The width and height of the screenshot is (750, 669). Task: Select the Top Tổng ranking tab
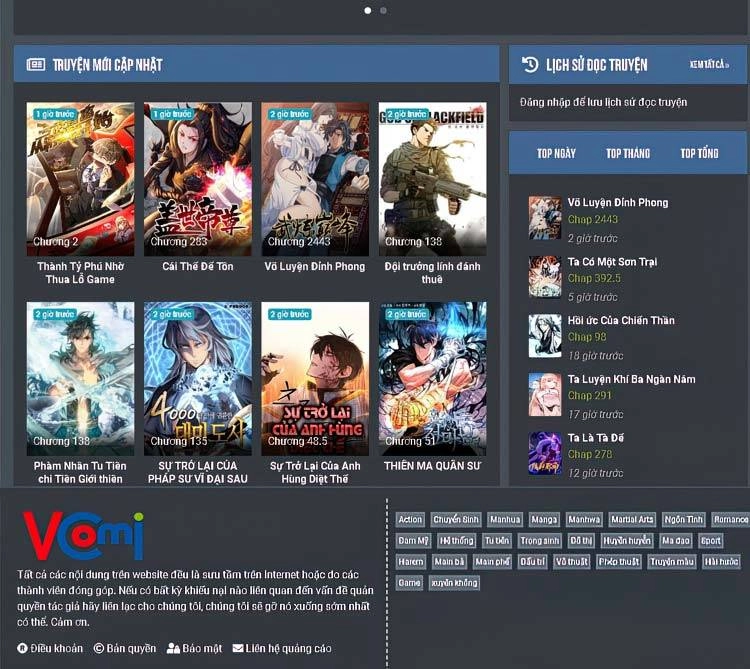coord(699,153)
